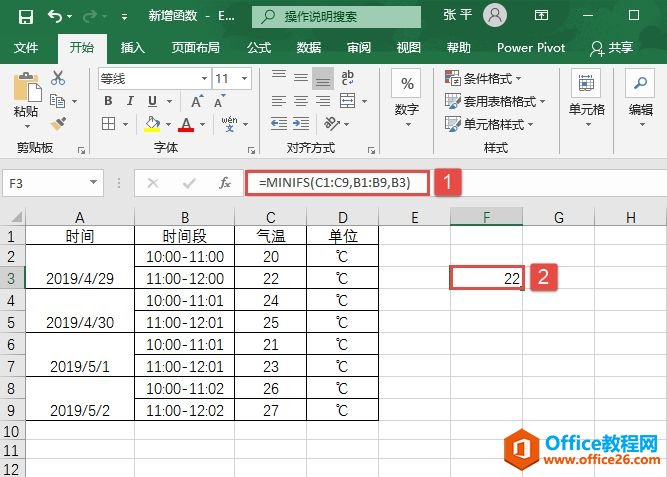
Task: Toggle Align Right horizontal alignment
Action: [323, 101]
